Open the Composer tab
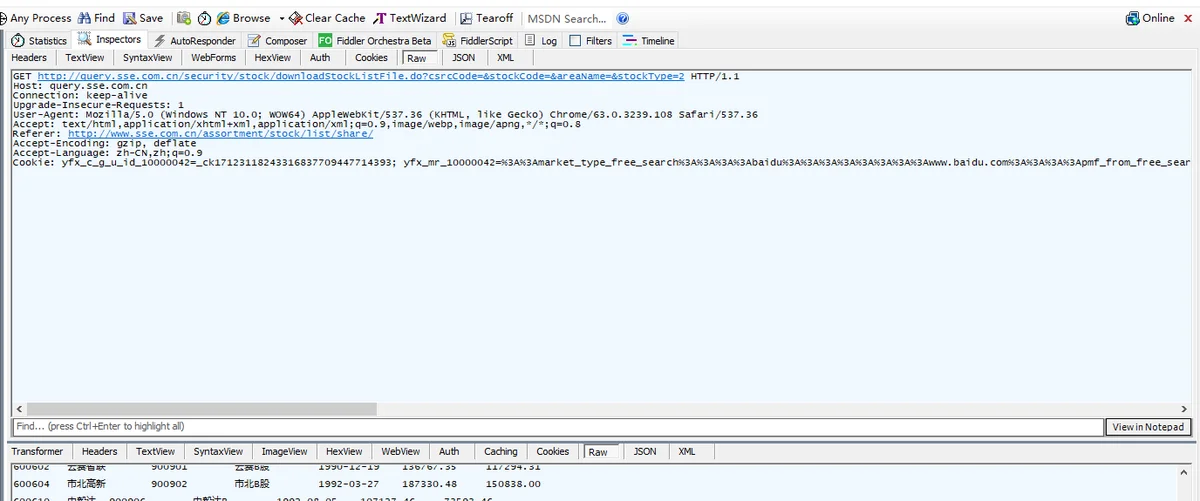This screenshot has width=1200, height=501. 277,41
